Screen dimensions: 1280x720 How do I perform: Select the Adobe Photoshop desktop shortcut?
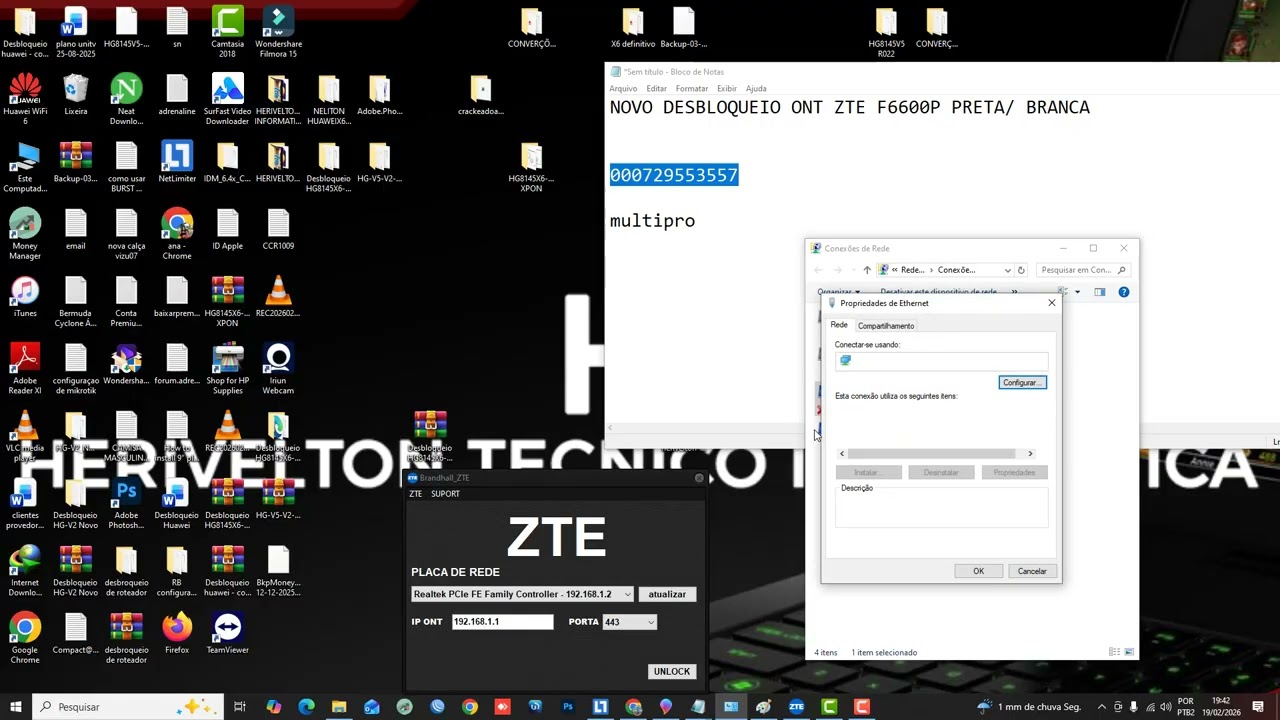pos(126,502)
